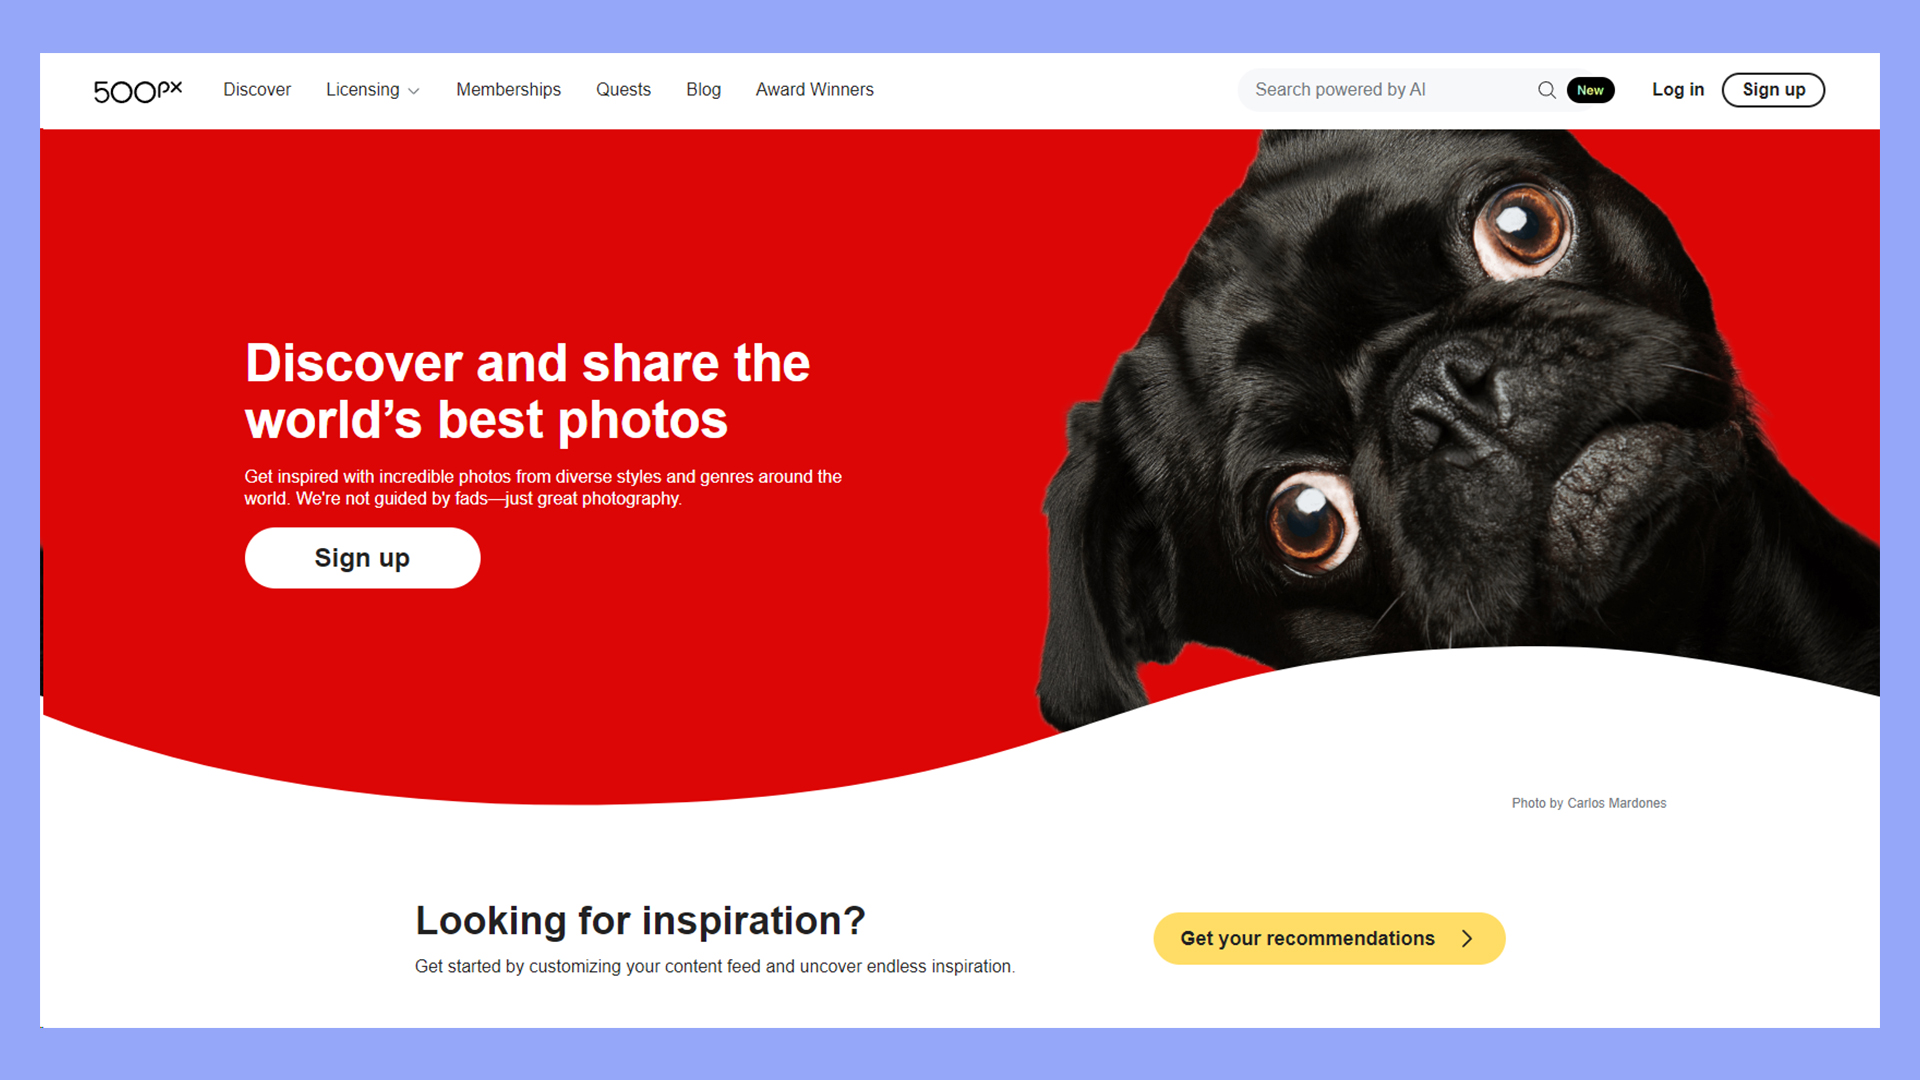The height and width of the screenshot is (1080, 1920).
Task: Toggle the AI search feature
Action: [1589, 90]
